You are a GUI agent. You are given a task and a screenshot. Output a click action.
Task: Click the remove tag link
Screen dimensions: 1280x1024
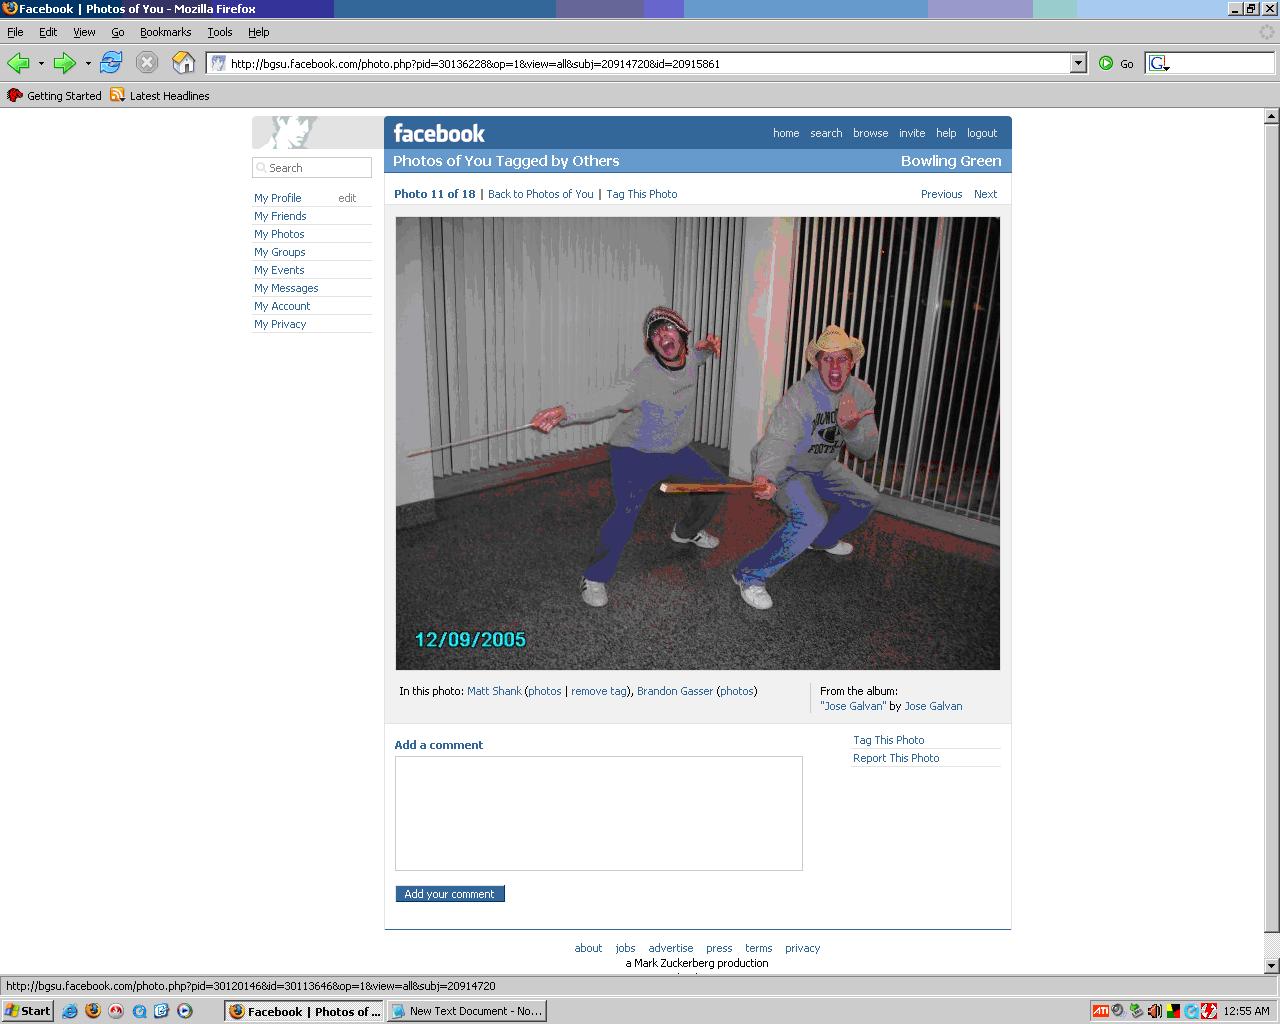pos(599,691)
